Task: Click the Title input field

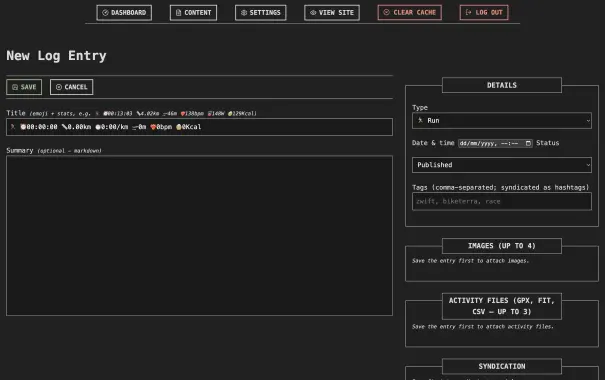Action: point(199,127)
